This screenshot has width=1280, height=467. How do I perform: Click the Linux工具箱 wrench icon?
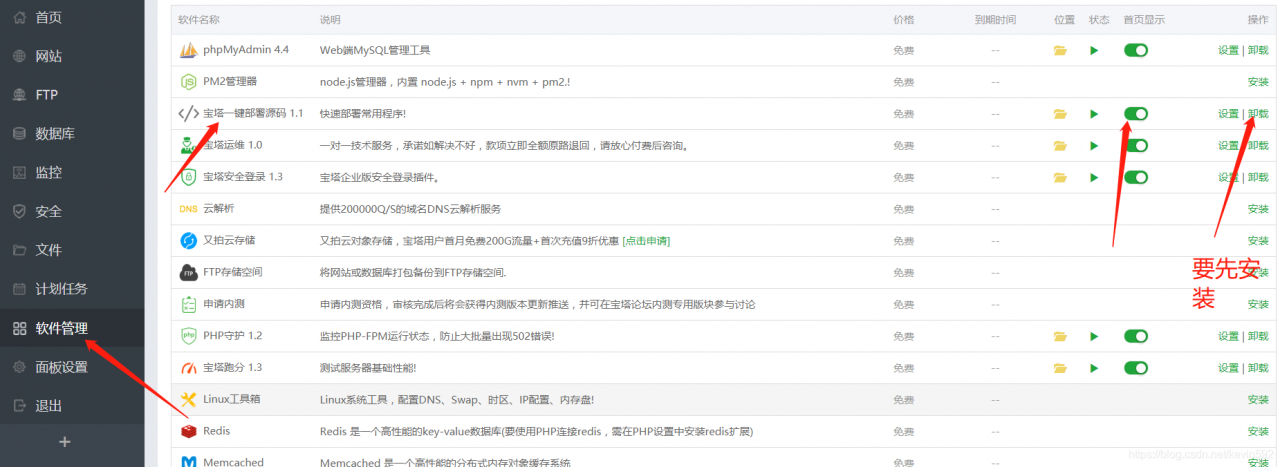pyautogui.click(x=188, y=400)
